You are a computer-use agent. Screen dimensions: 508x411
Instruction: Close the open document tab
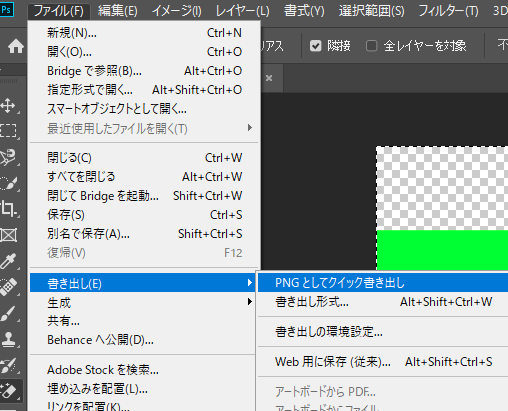click(269, 78)
